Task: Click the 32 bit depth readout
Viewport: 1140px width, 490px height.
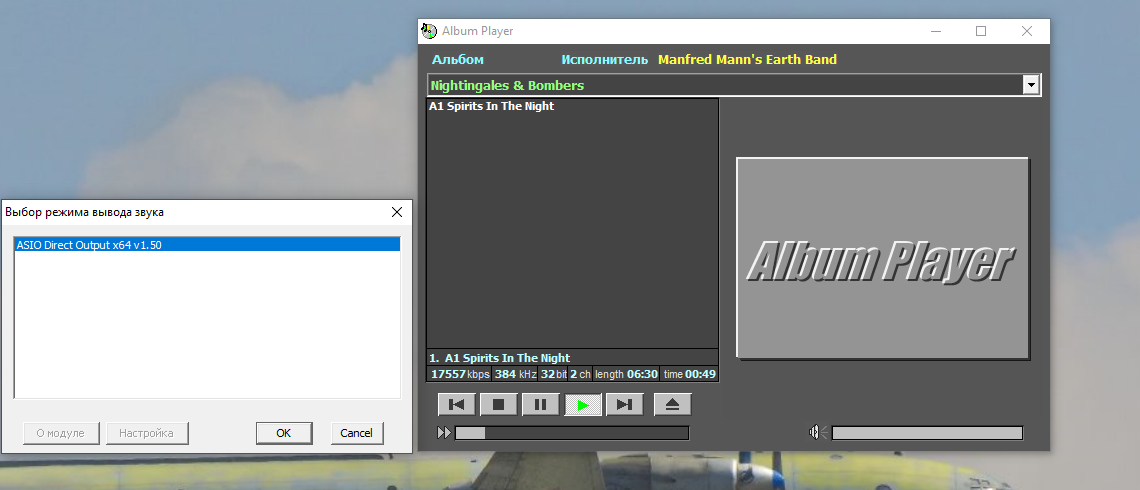Action: click(x=553, y=374)
